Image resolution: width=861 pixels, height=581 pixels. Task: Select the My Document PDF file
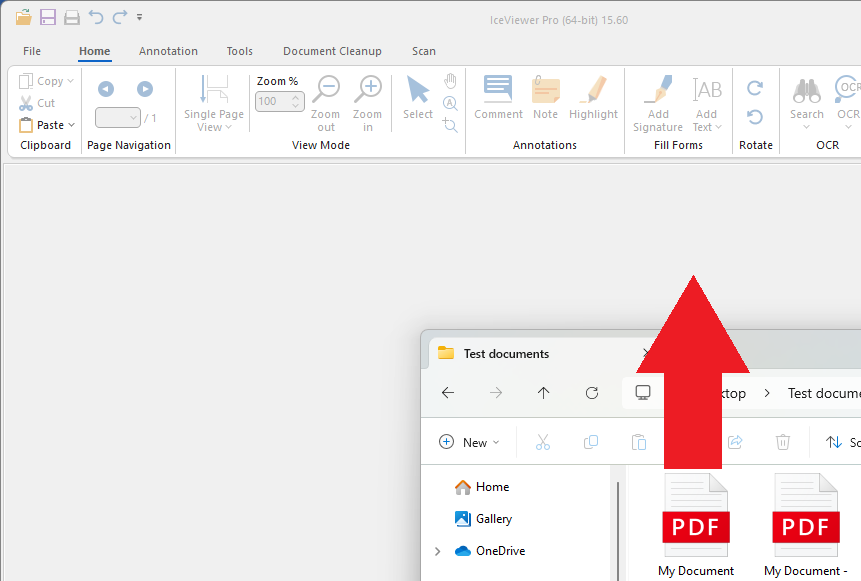tap(696, 525)
